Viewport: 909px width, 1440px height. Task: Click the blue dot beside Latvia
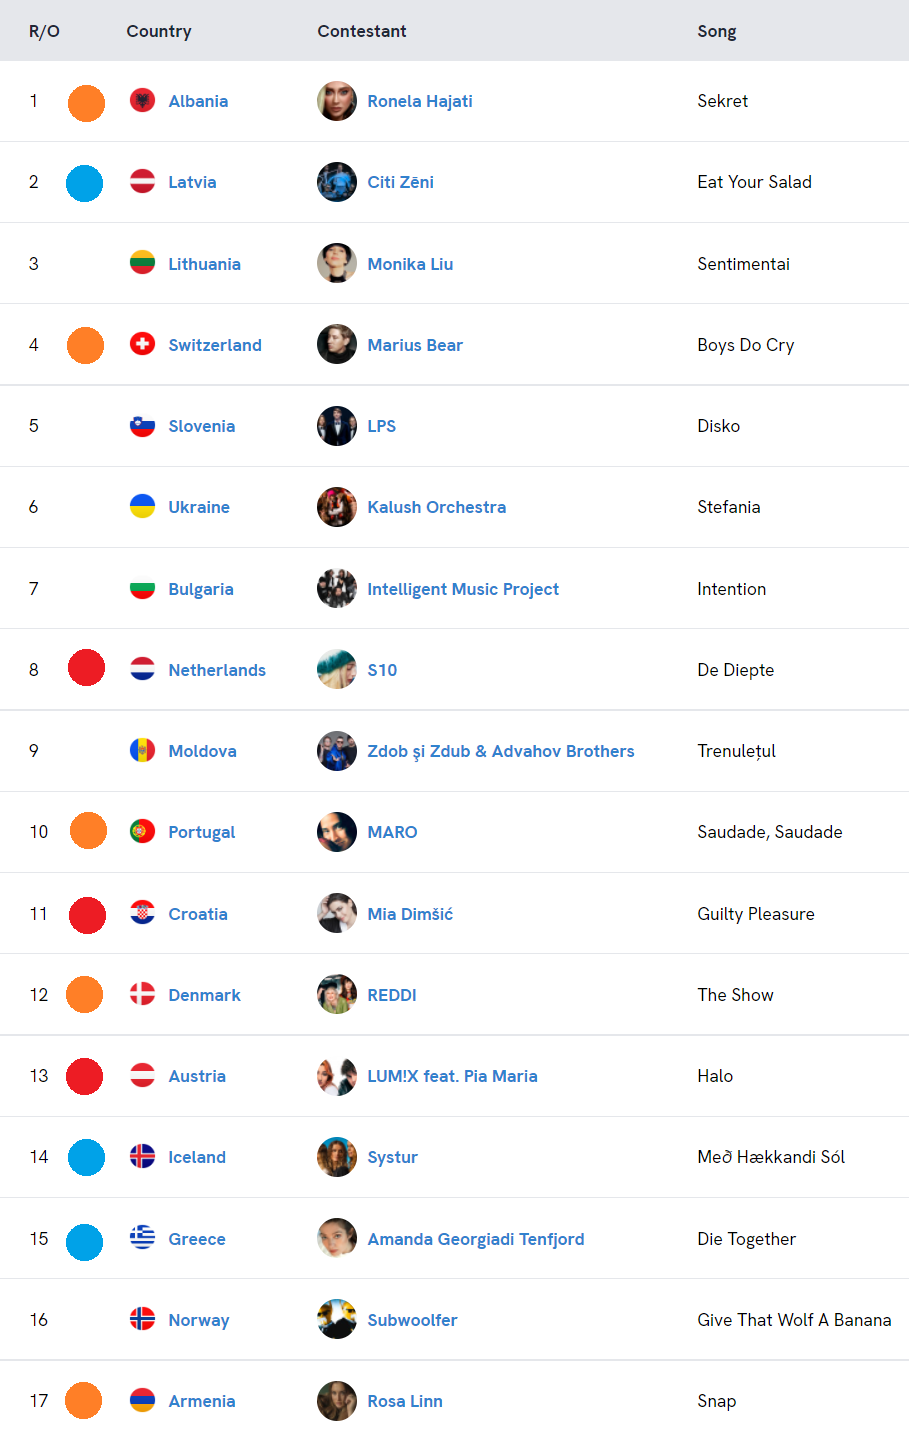pos(84,183)
